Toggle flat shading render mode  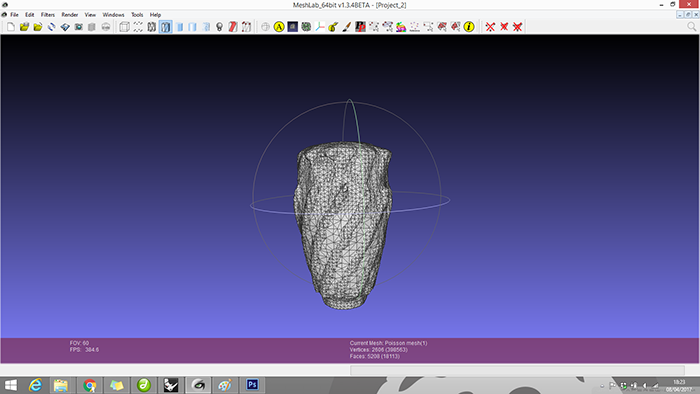pyautogui.click(x=192, y=27)
